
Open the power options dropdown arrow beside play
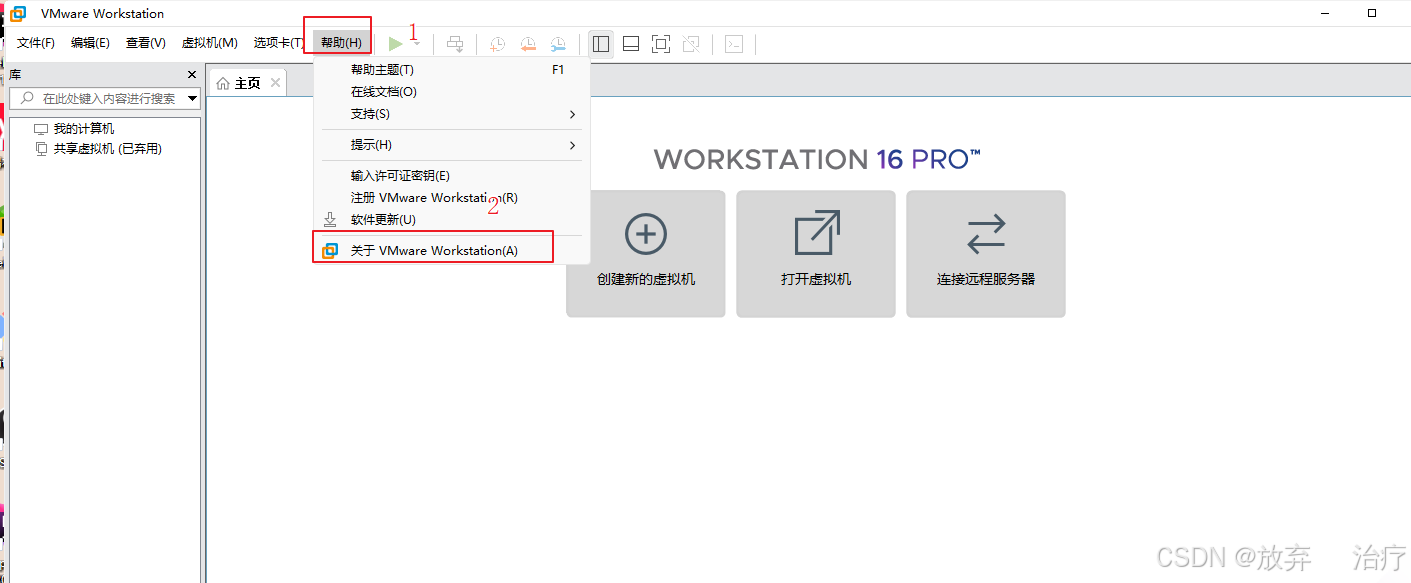point(416,43)
